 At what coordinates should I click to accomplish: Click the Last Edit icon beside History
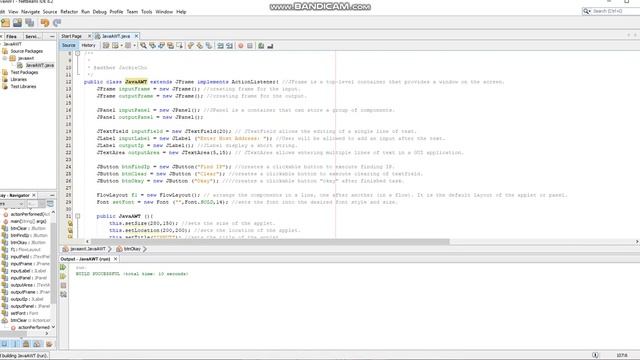click(x=106, y=46)
